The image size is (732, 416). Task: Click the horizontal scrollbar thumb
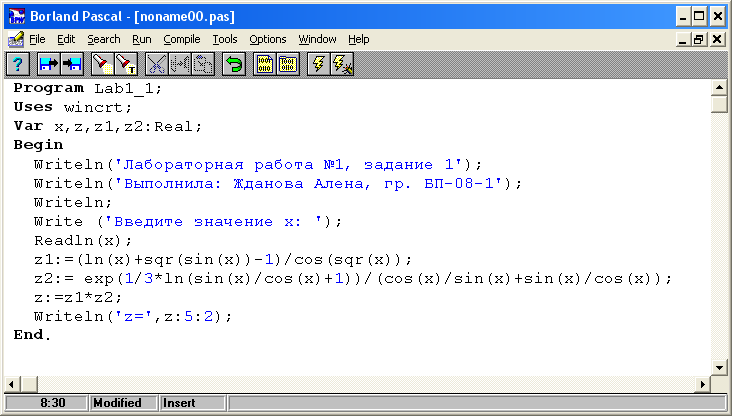pyautogui.click(x=29, y=384)
